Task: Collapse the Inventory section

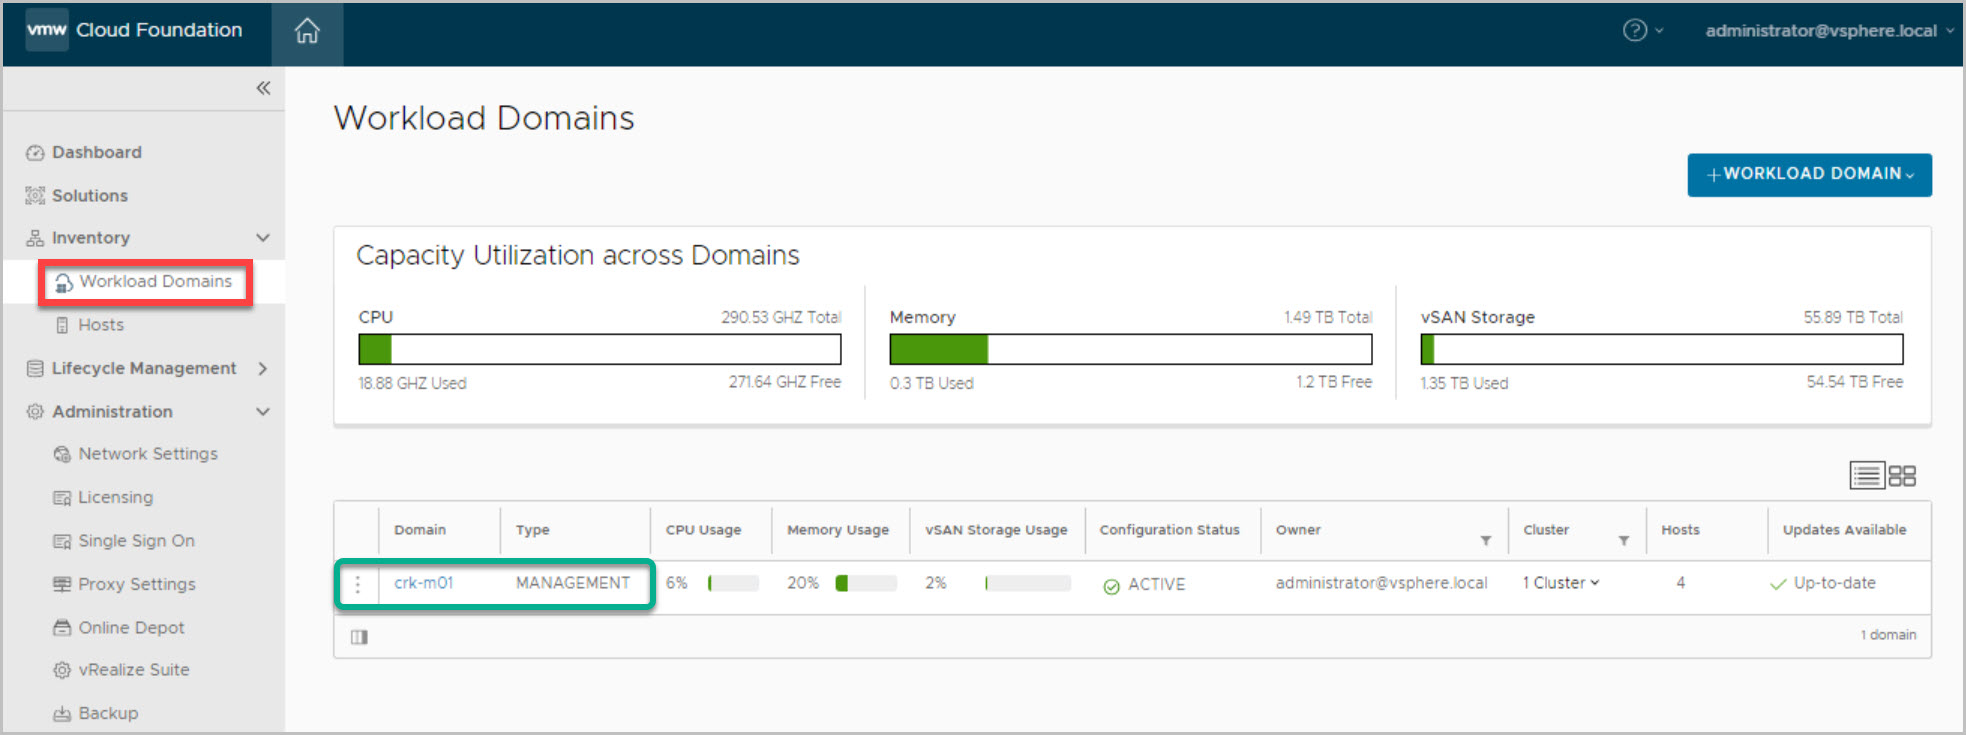Action: 263,238
